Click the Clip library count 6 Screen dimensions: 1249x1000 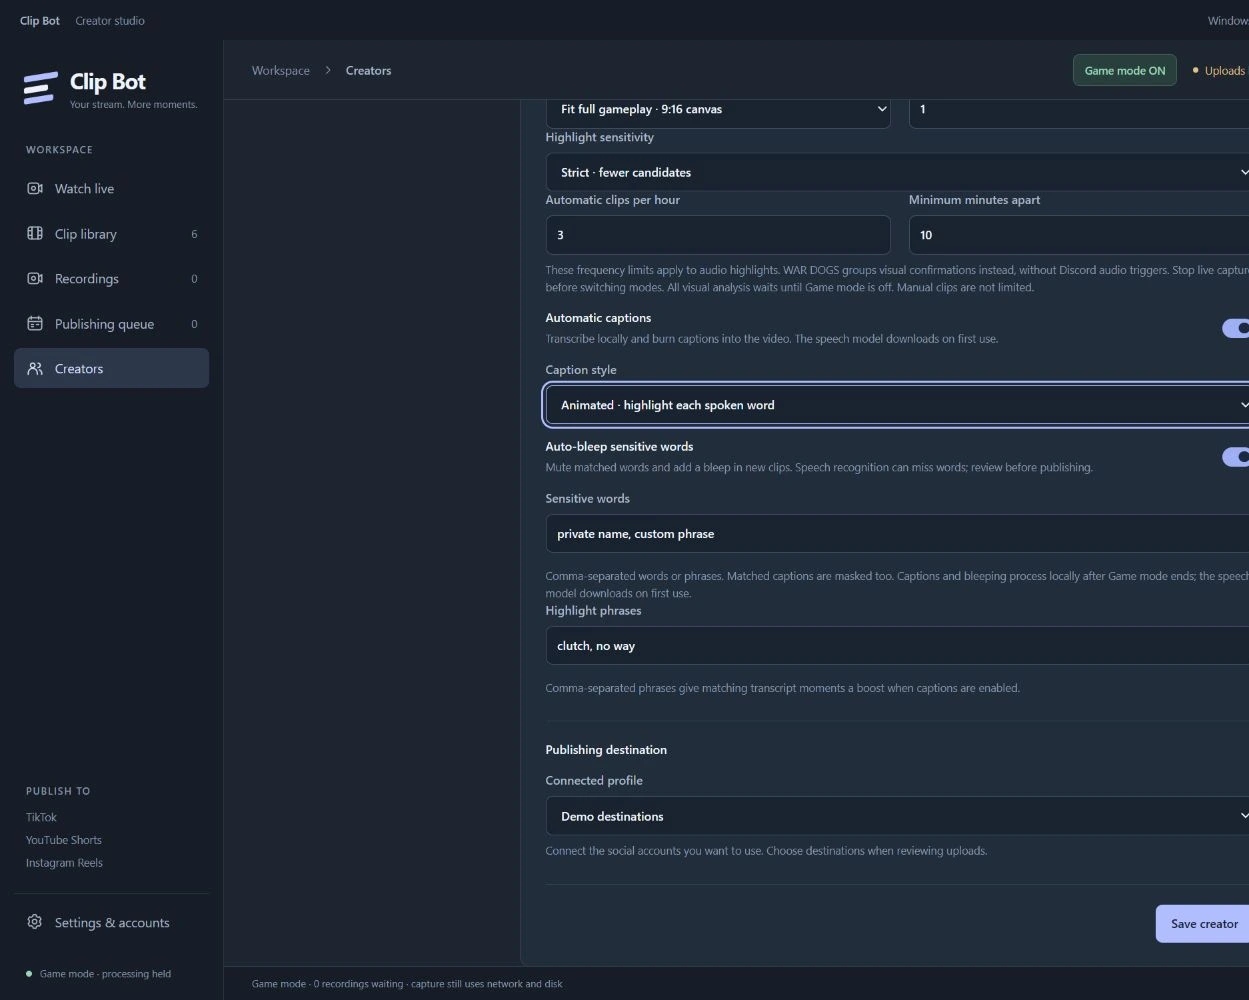pyautogui.click(x=194, y=234)
